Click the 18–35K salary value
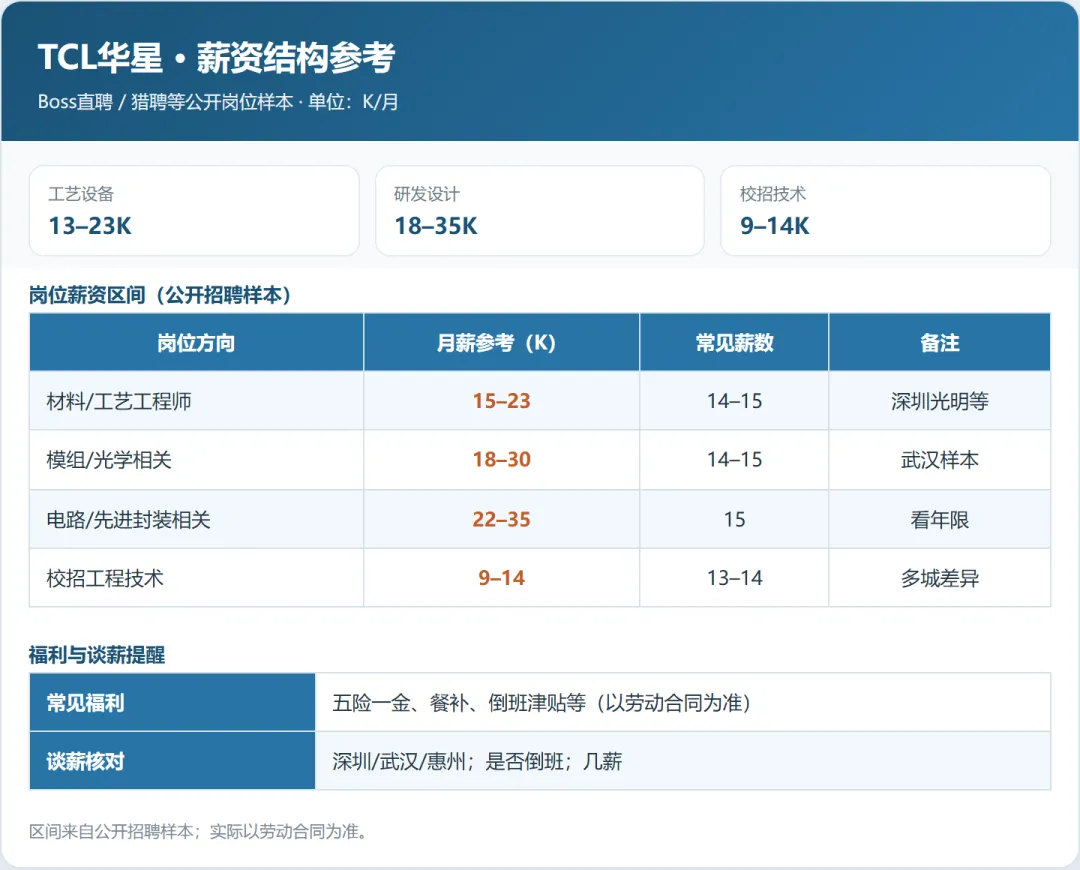The image size is (1080, 870). pos(435,226)
